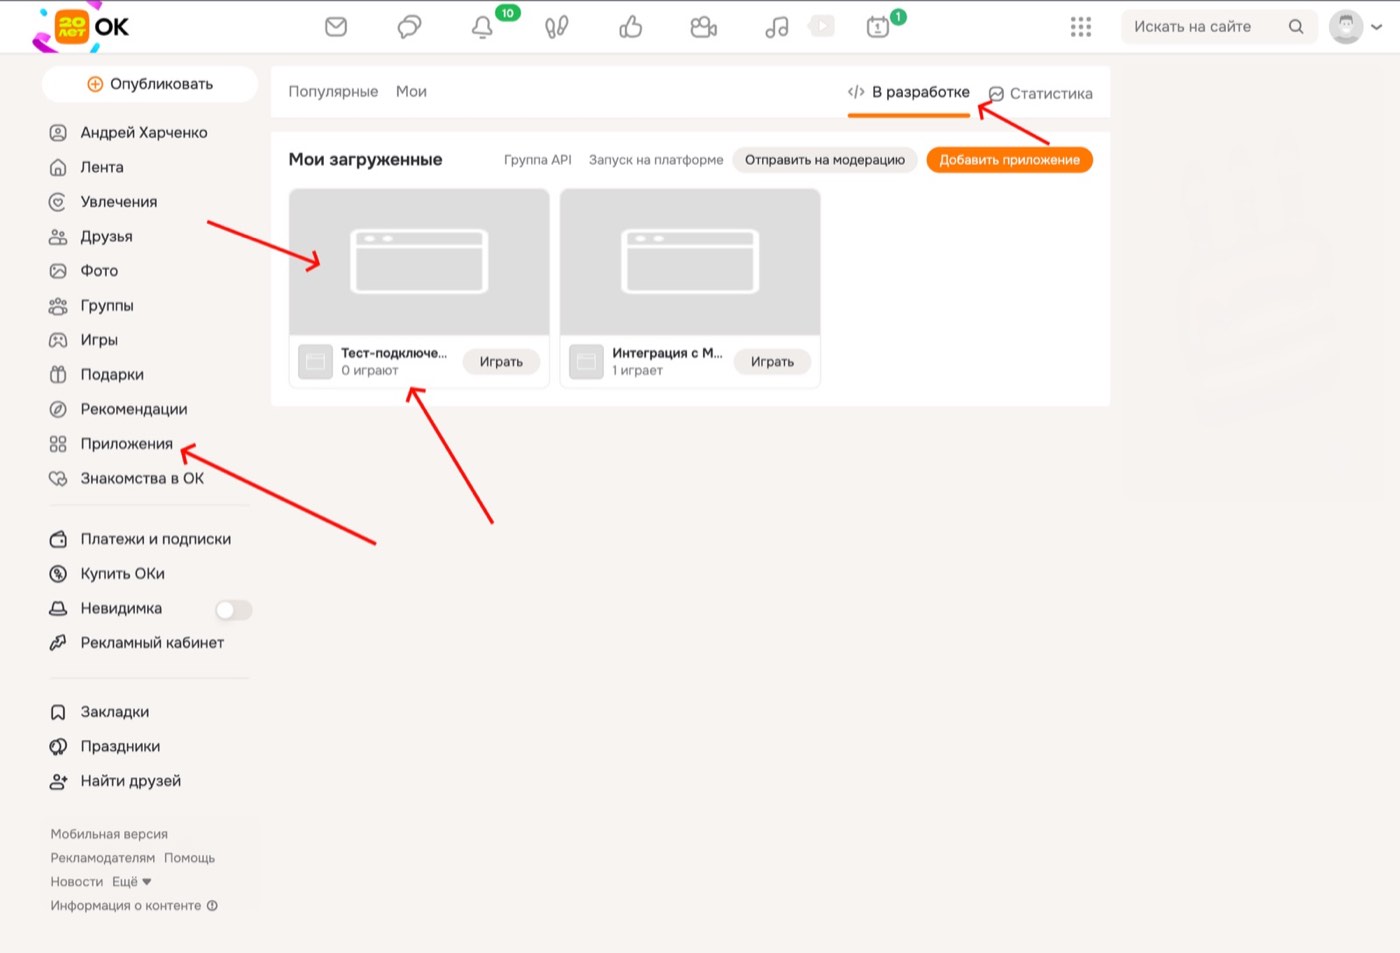Click the Приложения grid icon in sidebar
The image size is (1400, 953).
point(58,444)
